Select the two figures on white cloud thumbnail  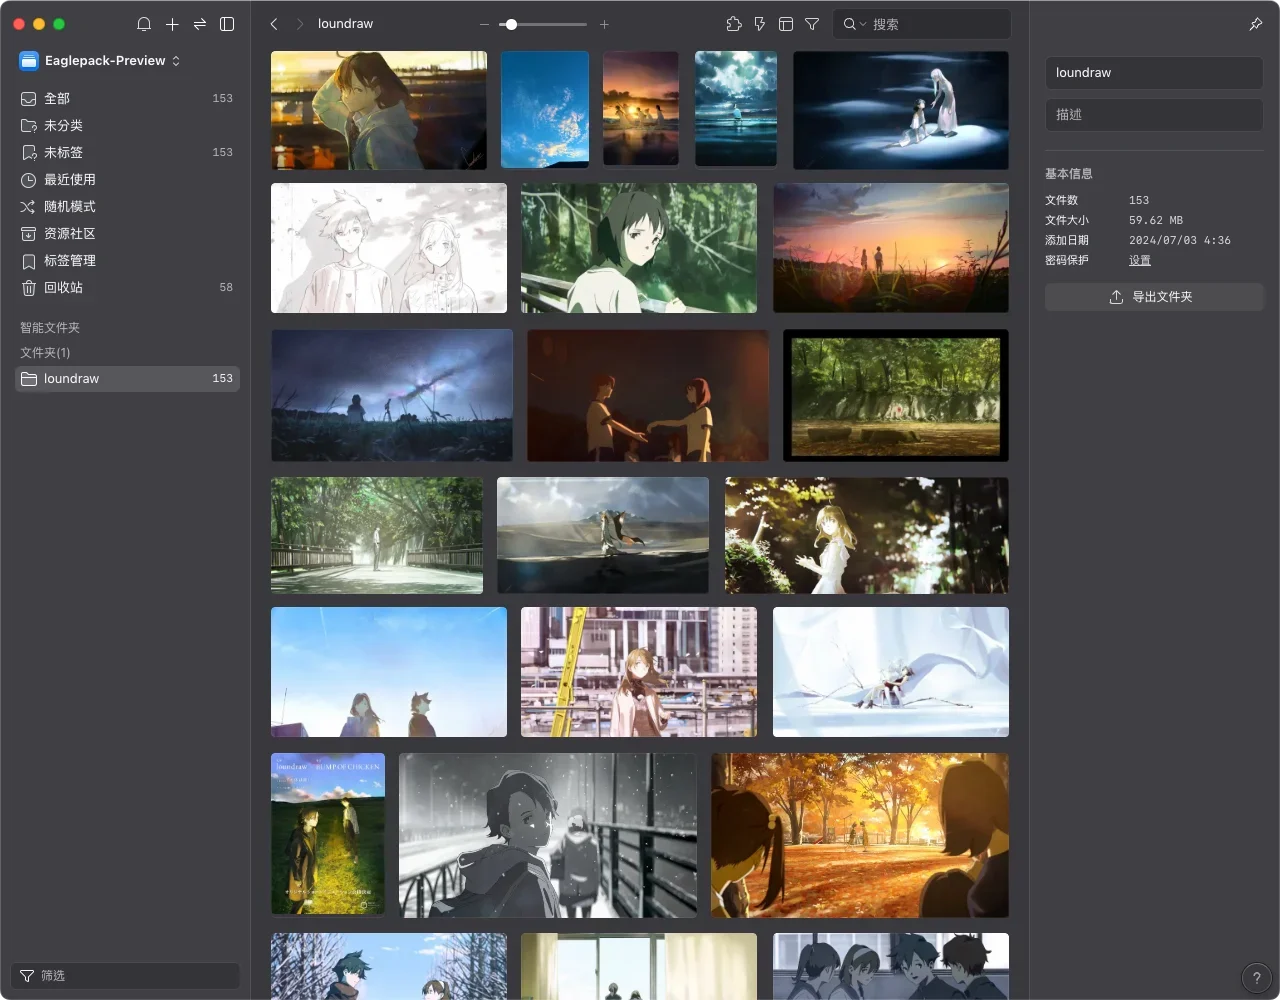point(901,110)
